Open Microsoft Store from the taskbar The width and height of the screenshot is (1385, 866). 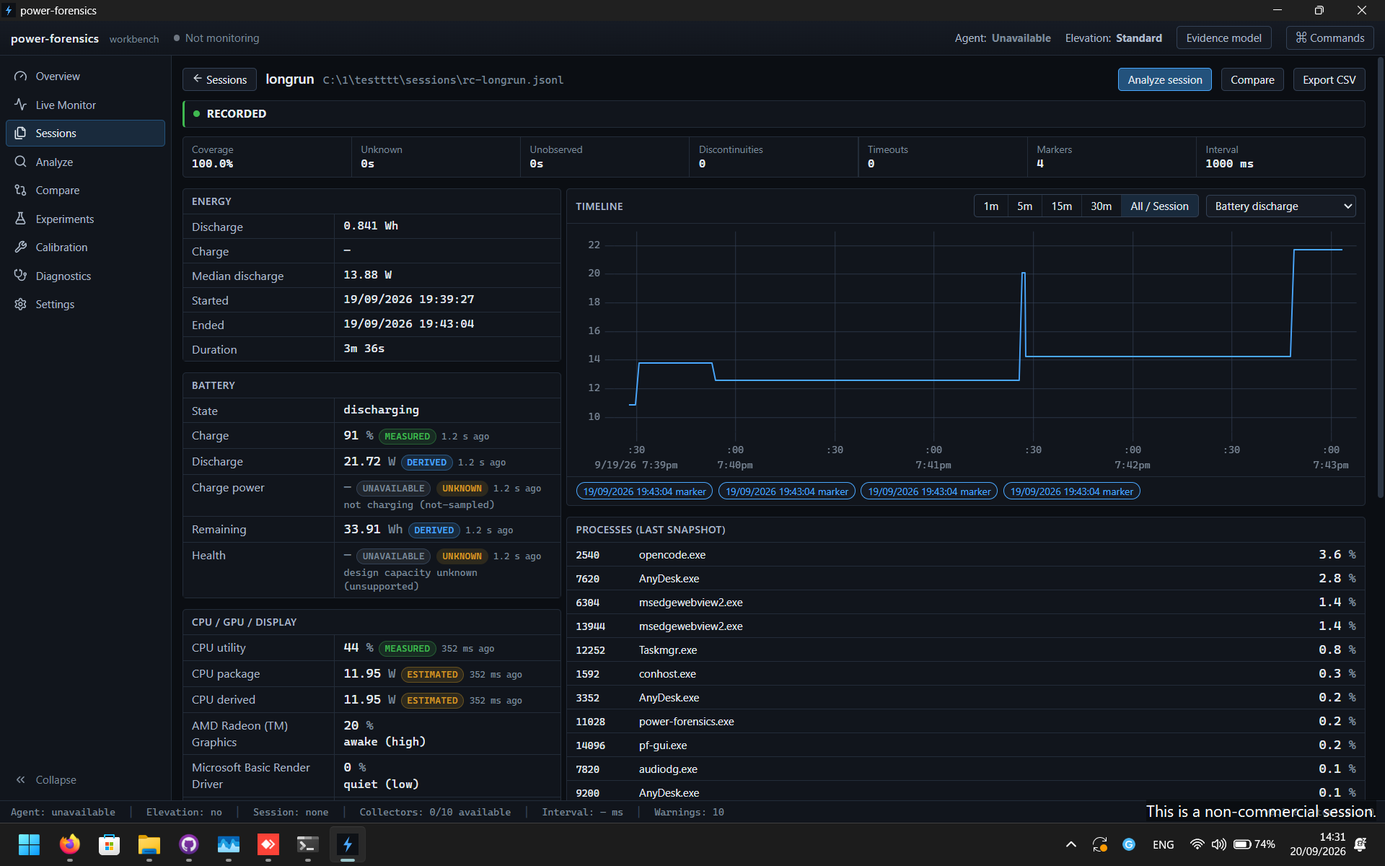[109, 844]
